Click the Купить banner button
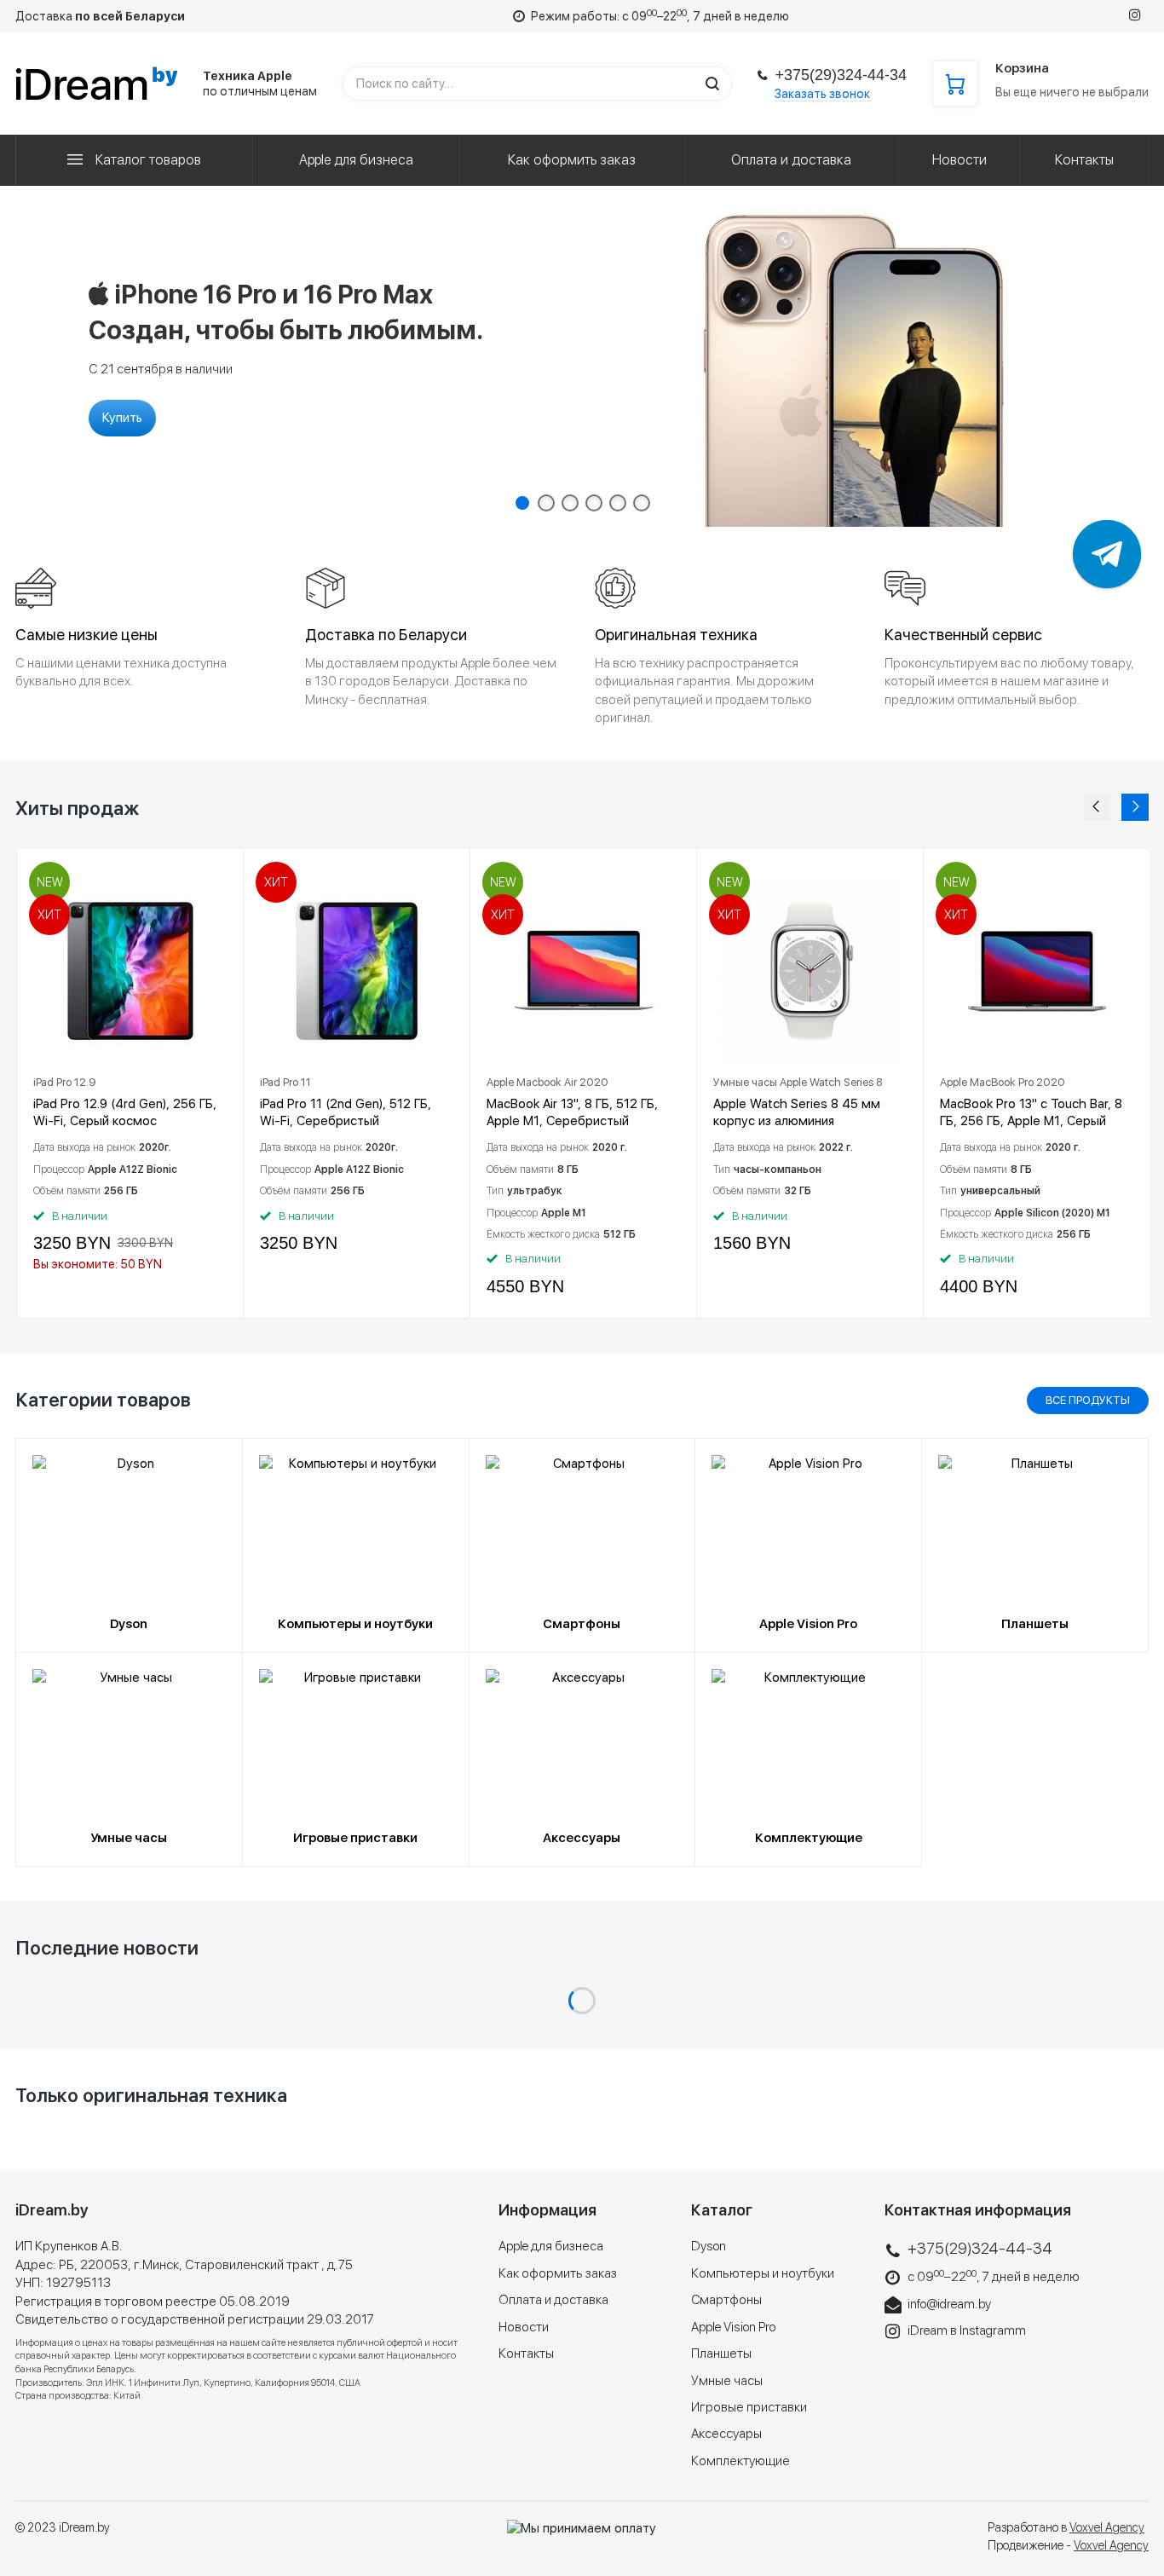Image resolution: width=1164 pixels, height=2576 pixels. (x=122, y=418)
